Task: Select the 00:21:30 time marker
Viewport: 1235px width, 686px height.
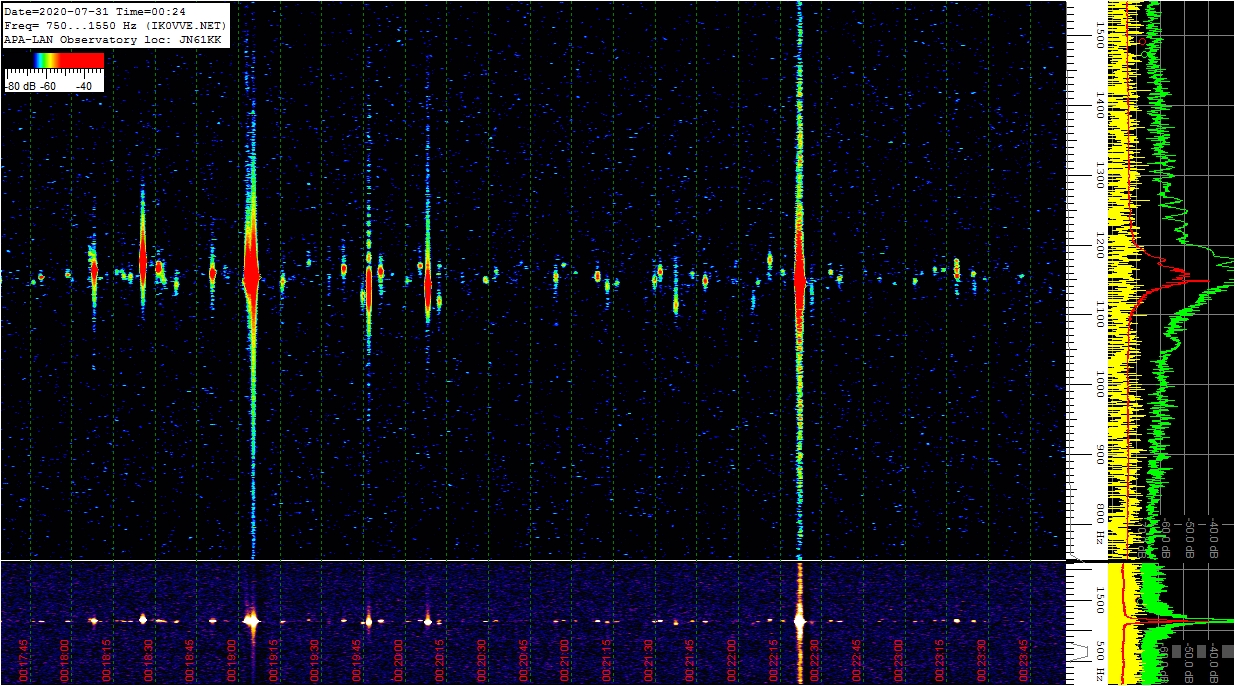Action: point(648,662)
